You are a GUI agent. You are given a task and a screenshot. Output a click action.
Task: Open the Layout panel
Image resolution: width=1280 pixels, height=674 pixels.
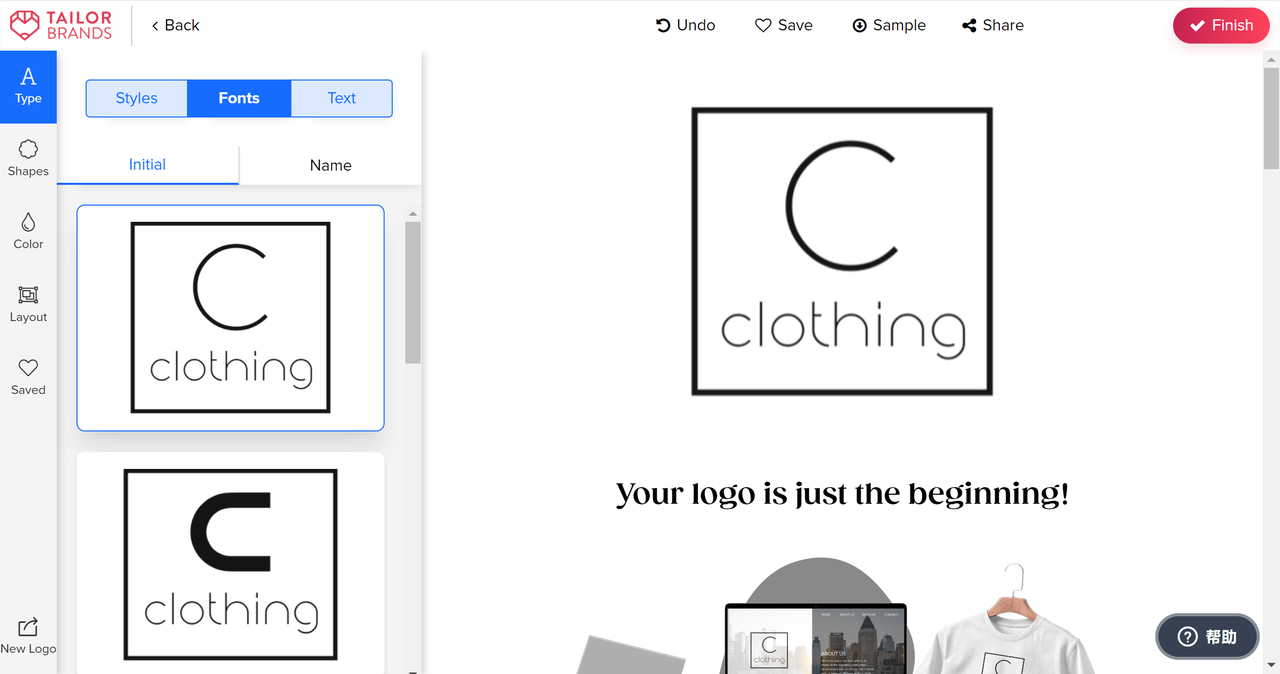tap(28, 305)
